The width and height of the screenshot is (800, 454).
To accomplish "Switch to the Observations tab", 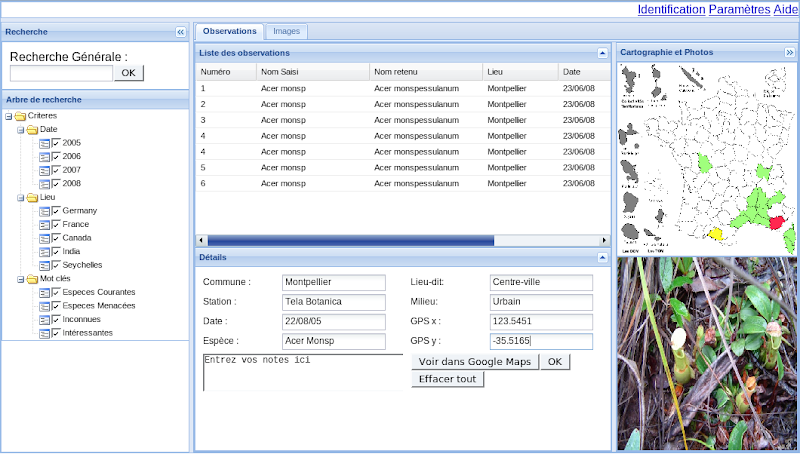I will click(x=230, y=31).
